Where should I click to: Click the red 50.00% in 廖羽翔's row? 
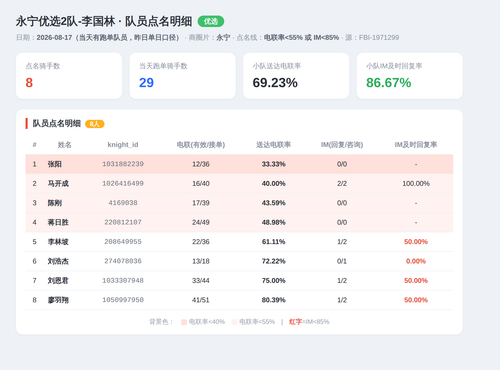tap(416, 300)
